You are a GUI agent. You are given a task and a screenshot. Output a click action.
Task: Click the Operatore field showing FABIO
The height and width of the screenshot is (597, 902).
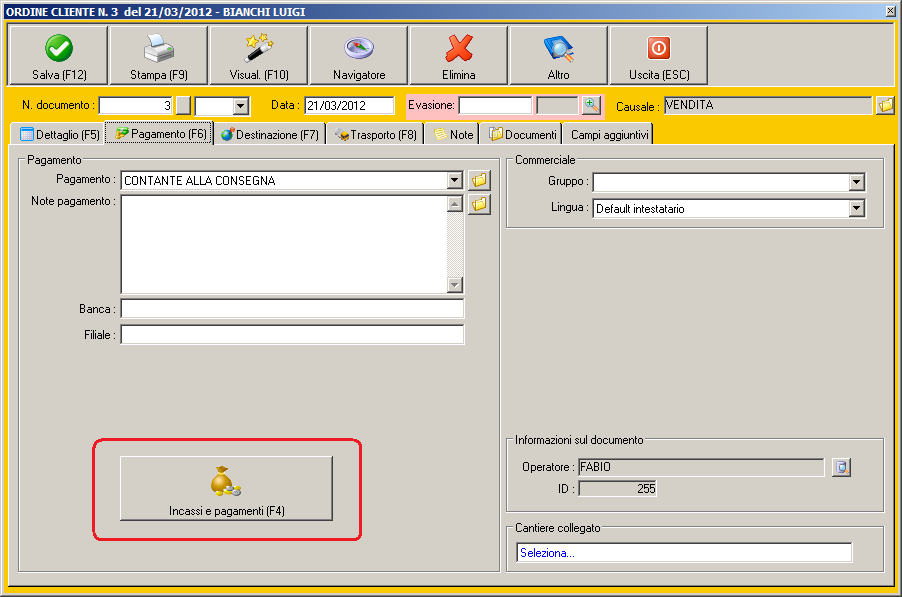coord(701,467)
